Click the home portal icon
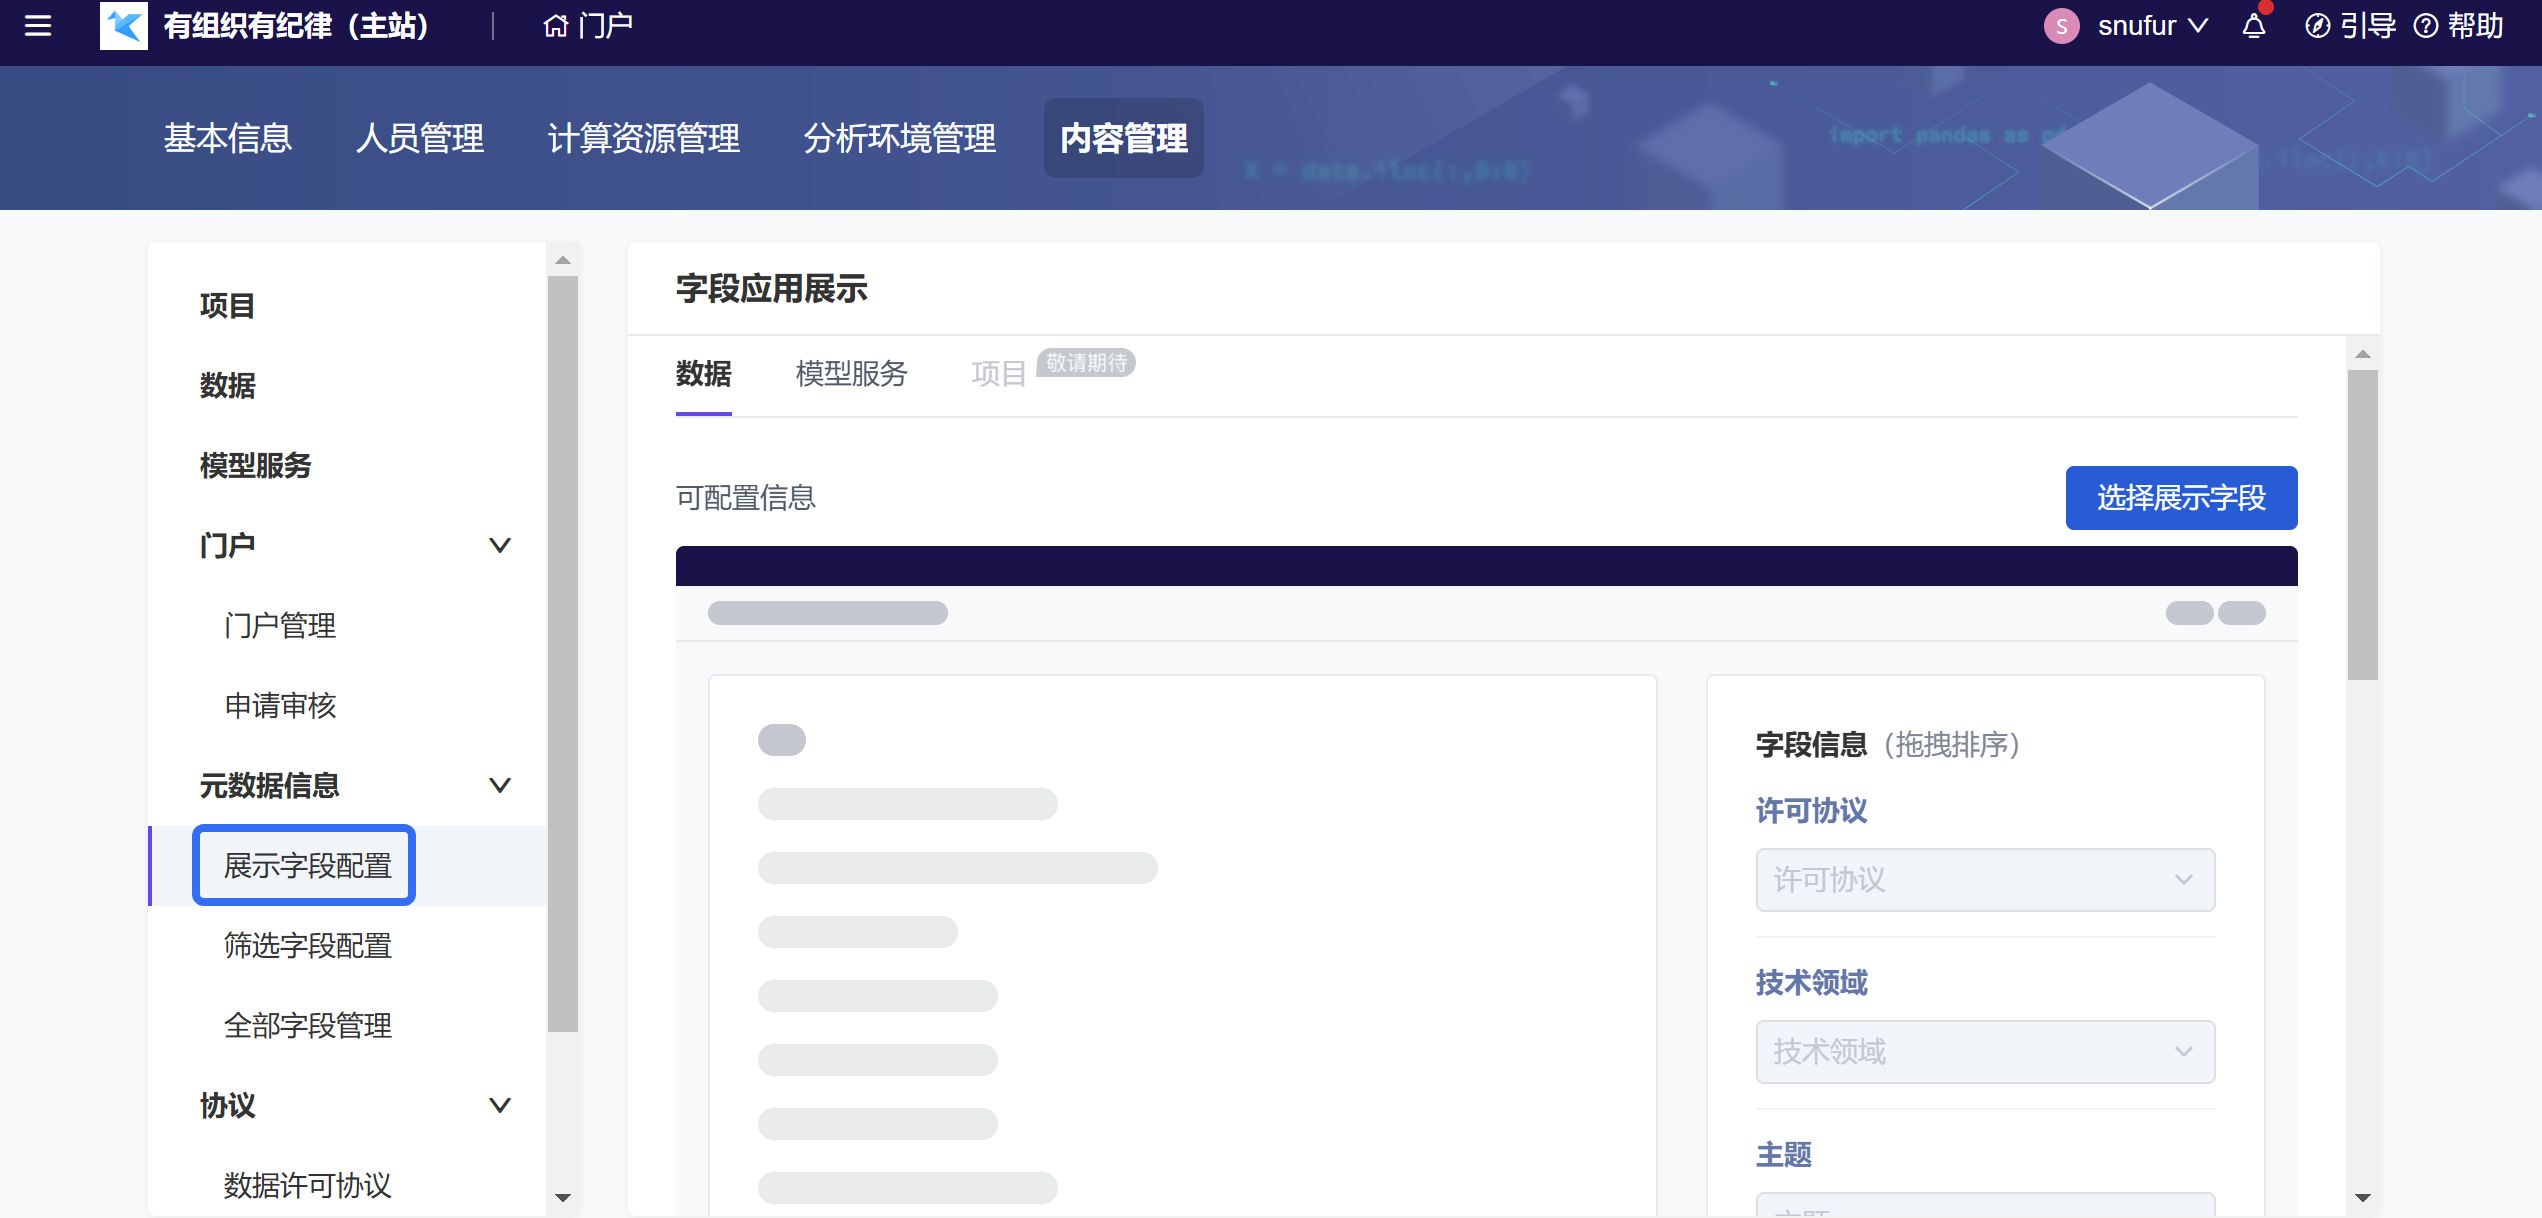Viewport: 2542px width, 1218px height. click(x=555, y=26)
